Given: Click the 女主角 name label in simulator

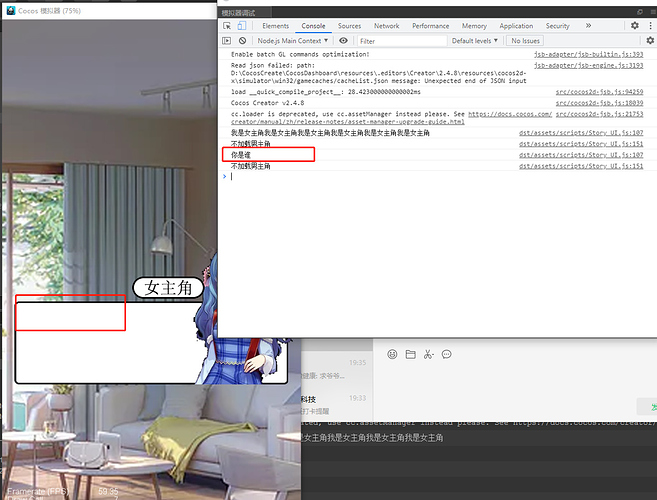Looking at the screenshot, I should tap(168, 288).
